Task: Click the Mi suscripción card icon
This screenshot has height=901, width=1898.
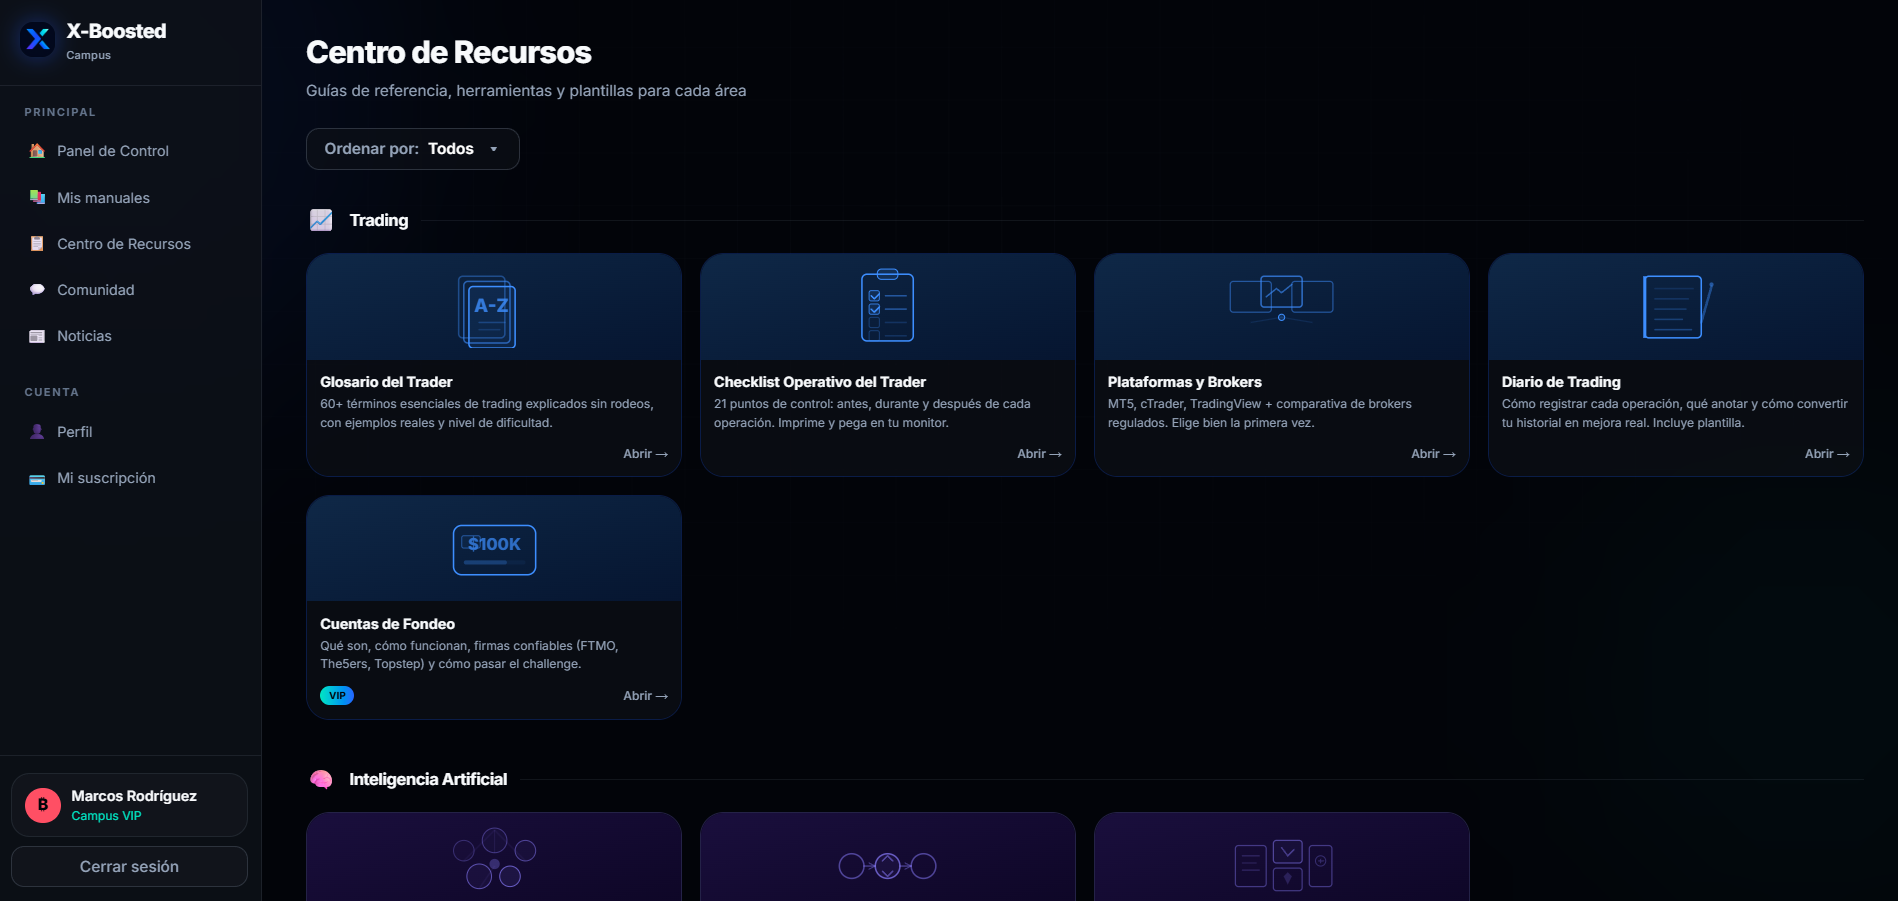Action: (x=37, y=479)
